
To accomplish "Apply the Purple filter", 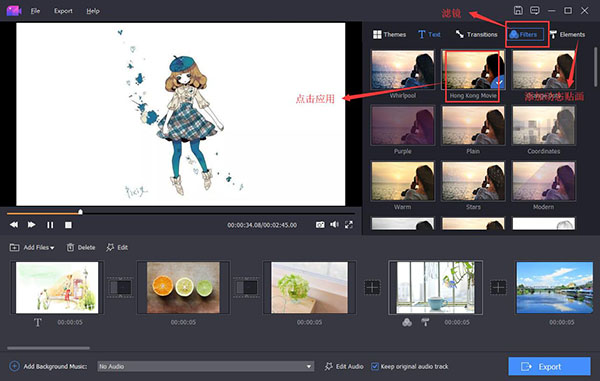I will coord(403,125).
